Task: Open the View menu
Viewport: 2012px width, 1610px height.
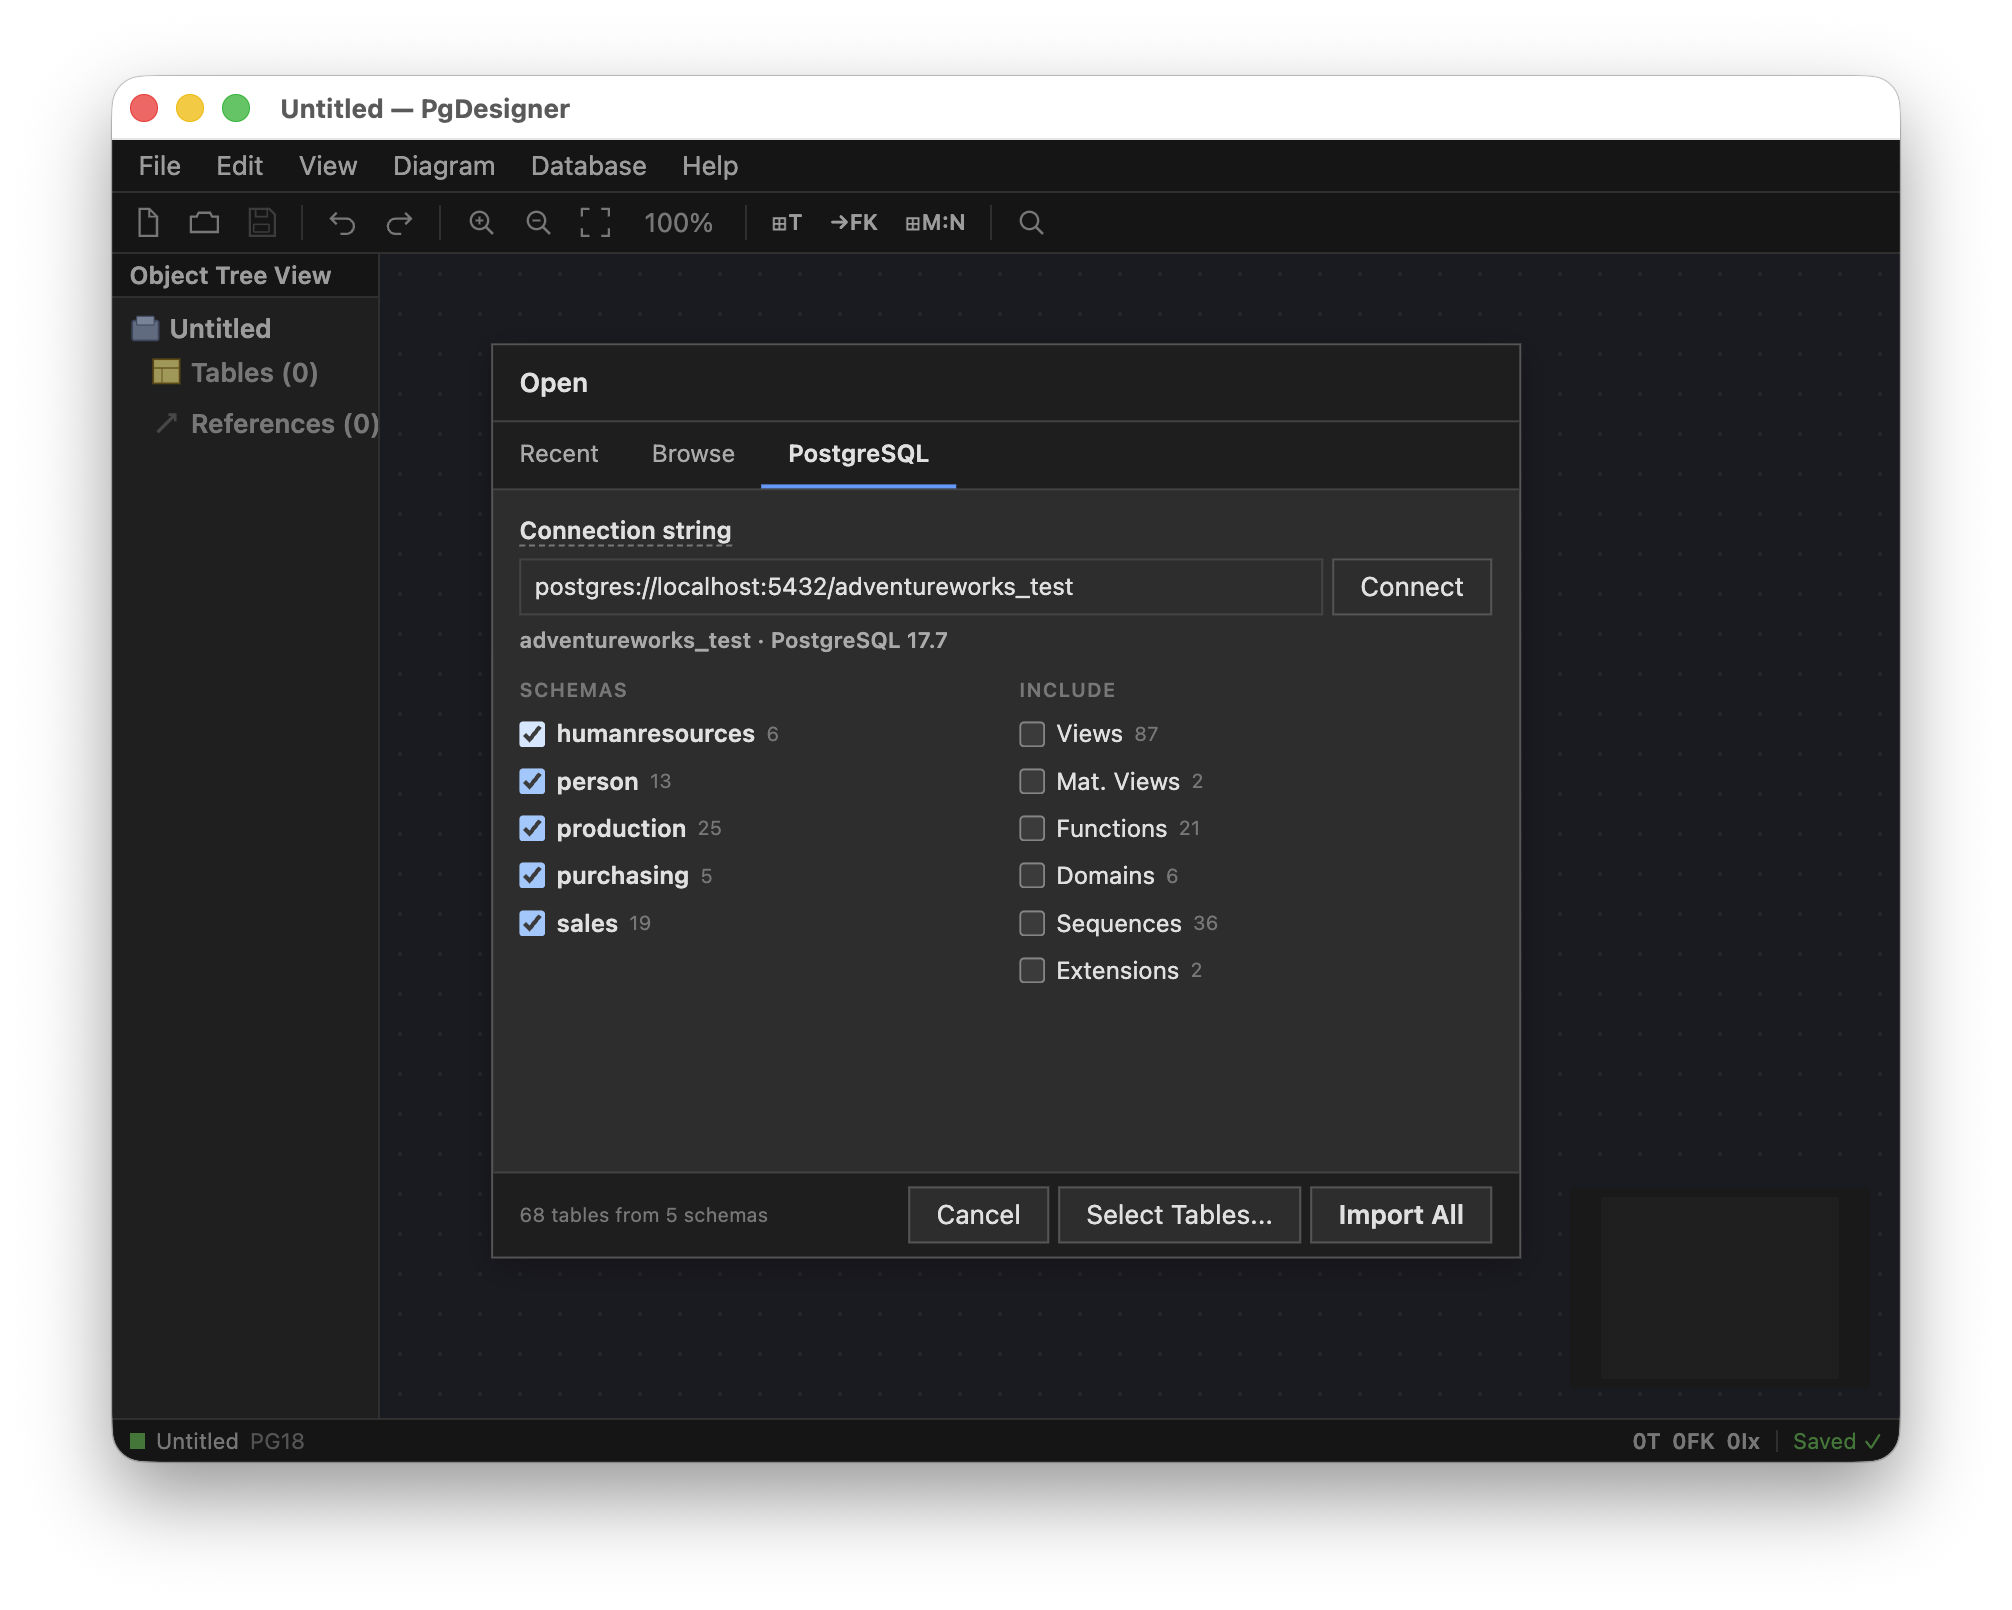Action: point(327,166)
